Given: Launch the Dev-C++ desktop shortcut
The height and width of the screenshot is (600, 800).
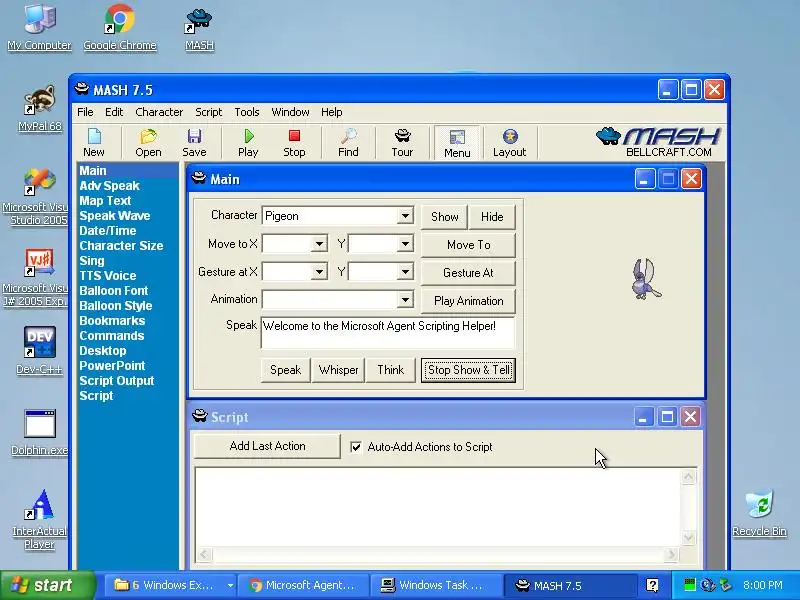Looking at the screenshot, I should [39, 351].
